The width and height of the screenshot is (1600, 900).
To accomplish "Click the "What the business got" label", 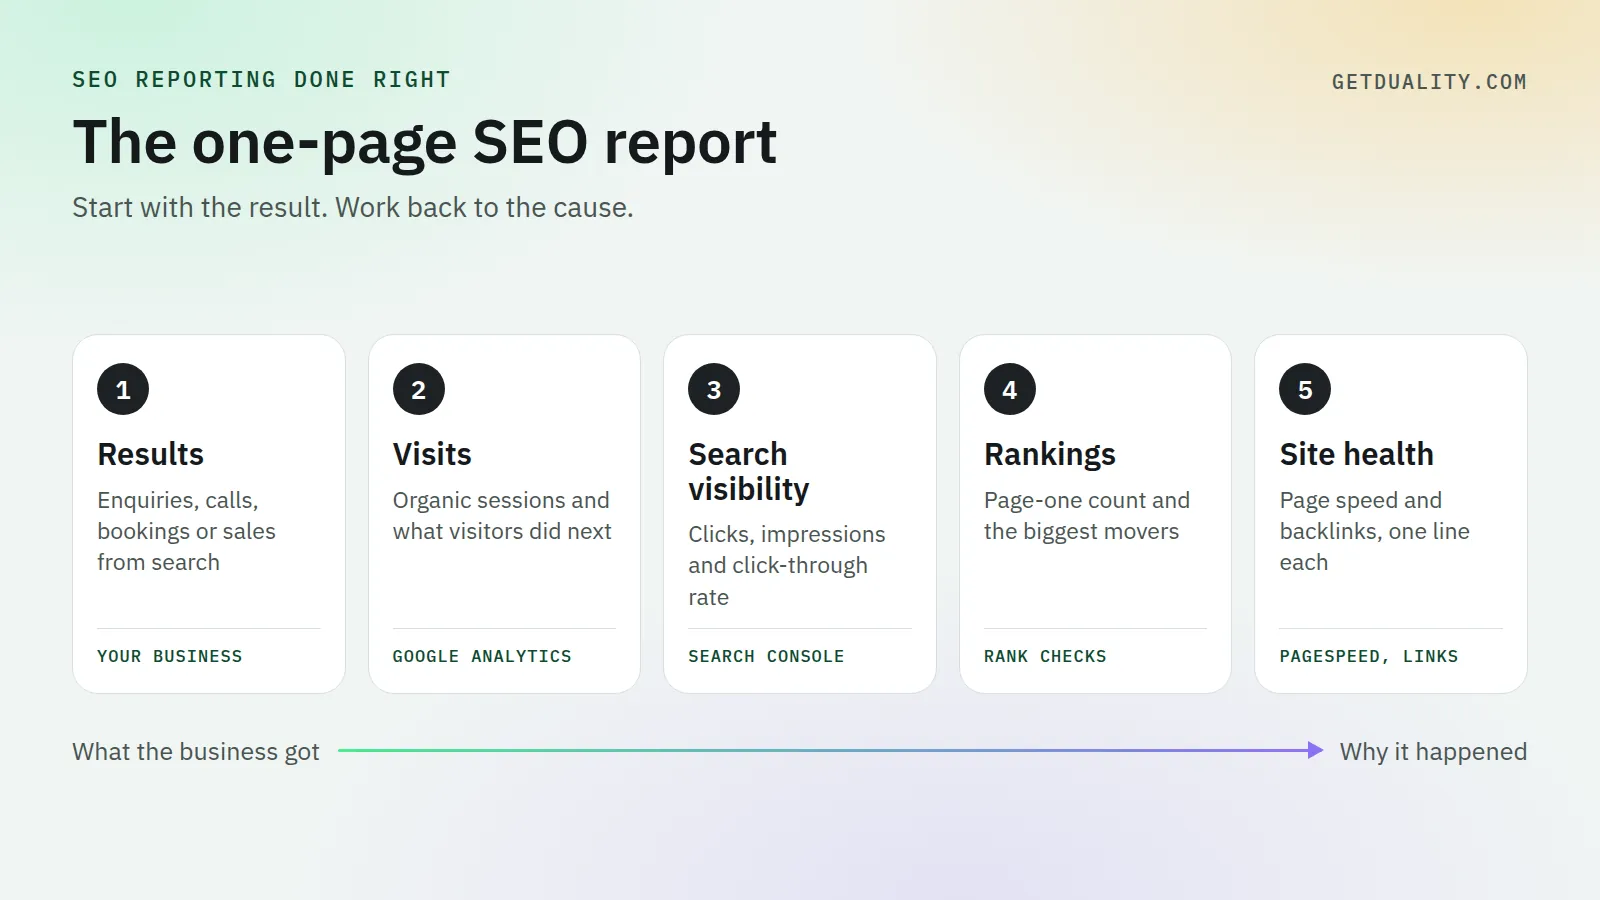I will click(x=196, y=752).
